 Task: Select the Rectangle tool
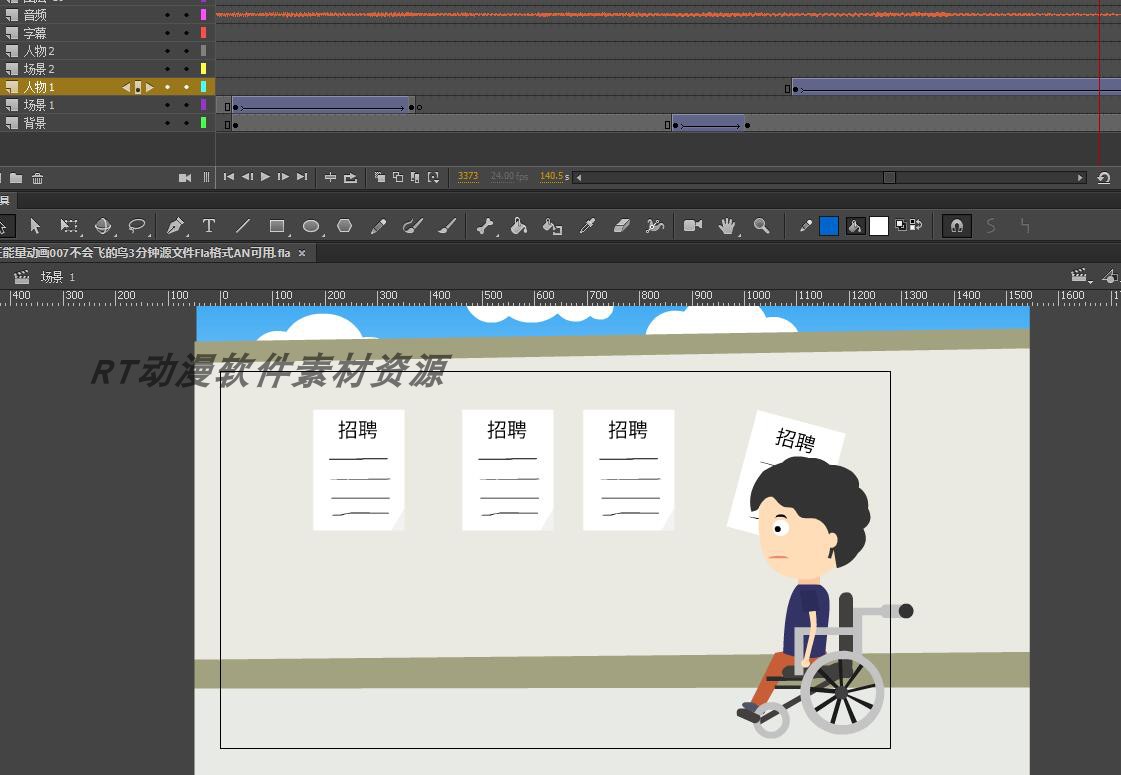click(277, 226)
